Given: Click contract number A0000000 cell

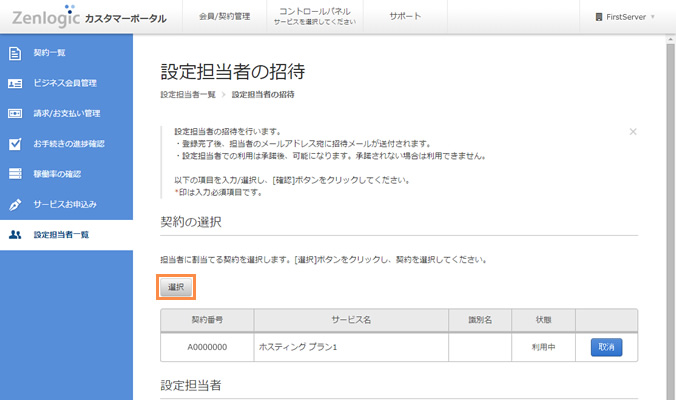Looking at the screenshot, I should click(207, 347).
